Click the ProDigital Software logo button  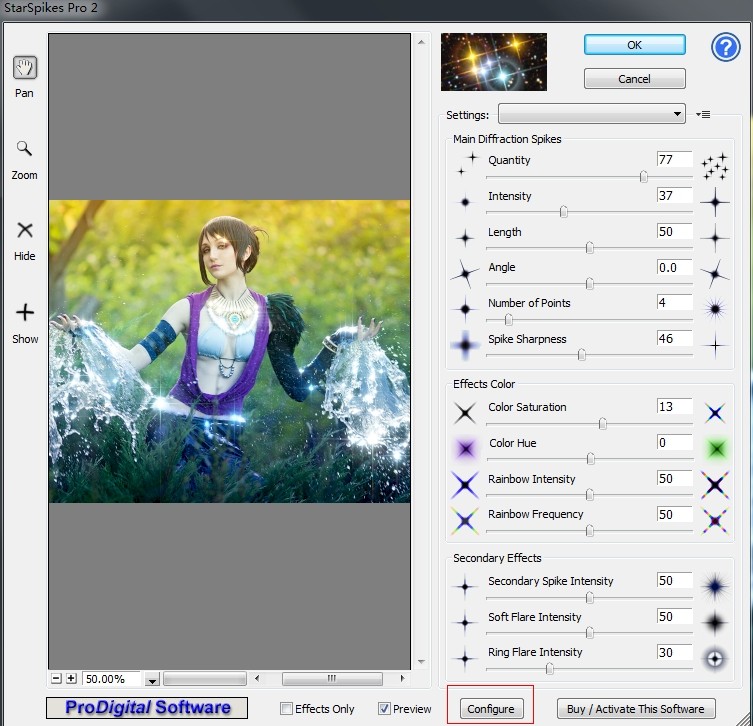pyautogui.click(x=147, y=708)
